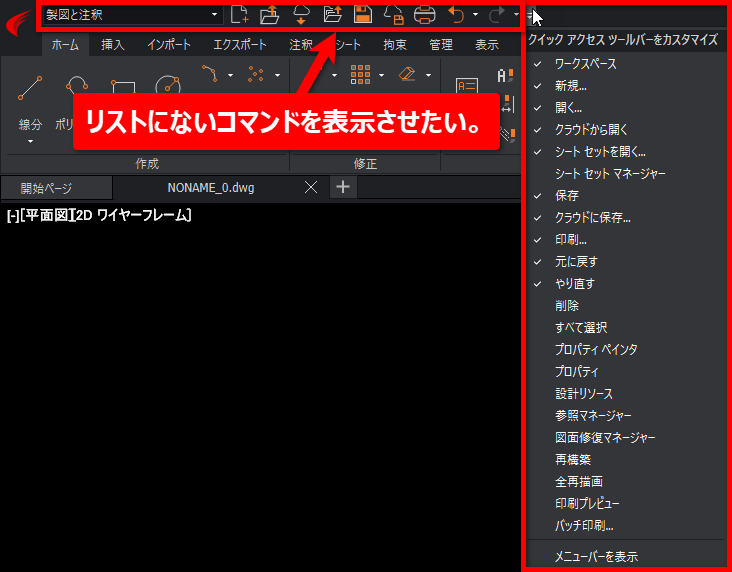732x572 pixels.
Task: Click the array grid pattern icon
Action: pyautogui.click(x=360, y=74)
